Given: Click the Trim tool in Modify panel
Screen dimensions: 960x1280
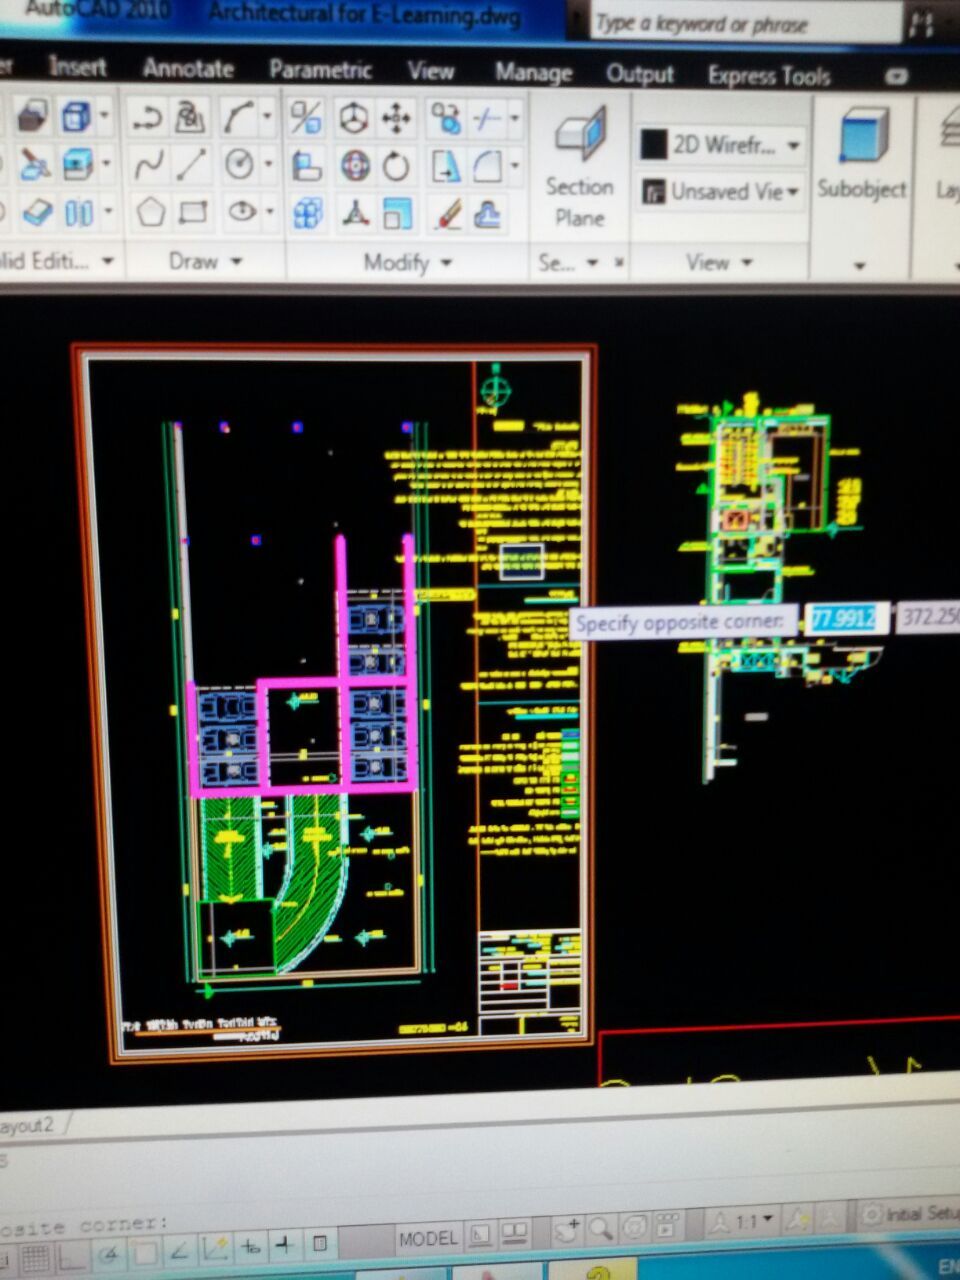Looking at the screenshot, I should click(x=486, y=119).
